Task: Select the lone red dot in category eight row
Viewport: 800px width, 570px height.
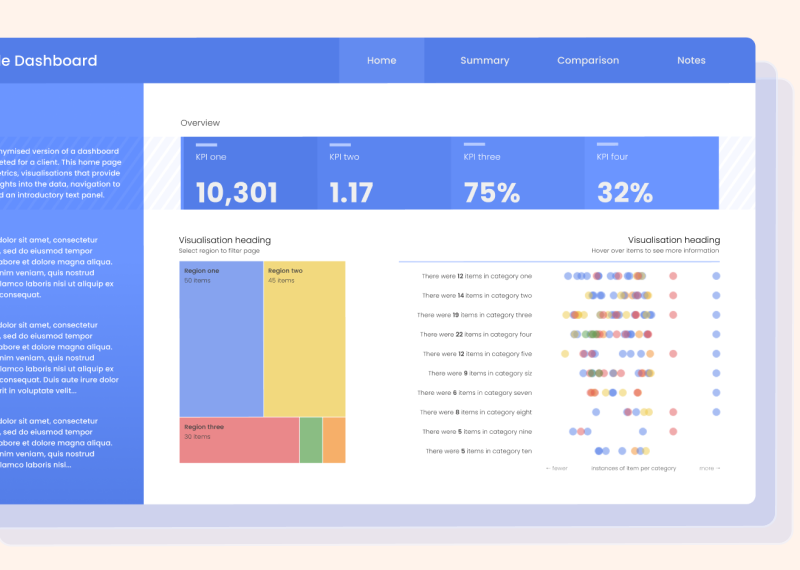Action: 673,412
